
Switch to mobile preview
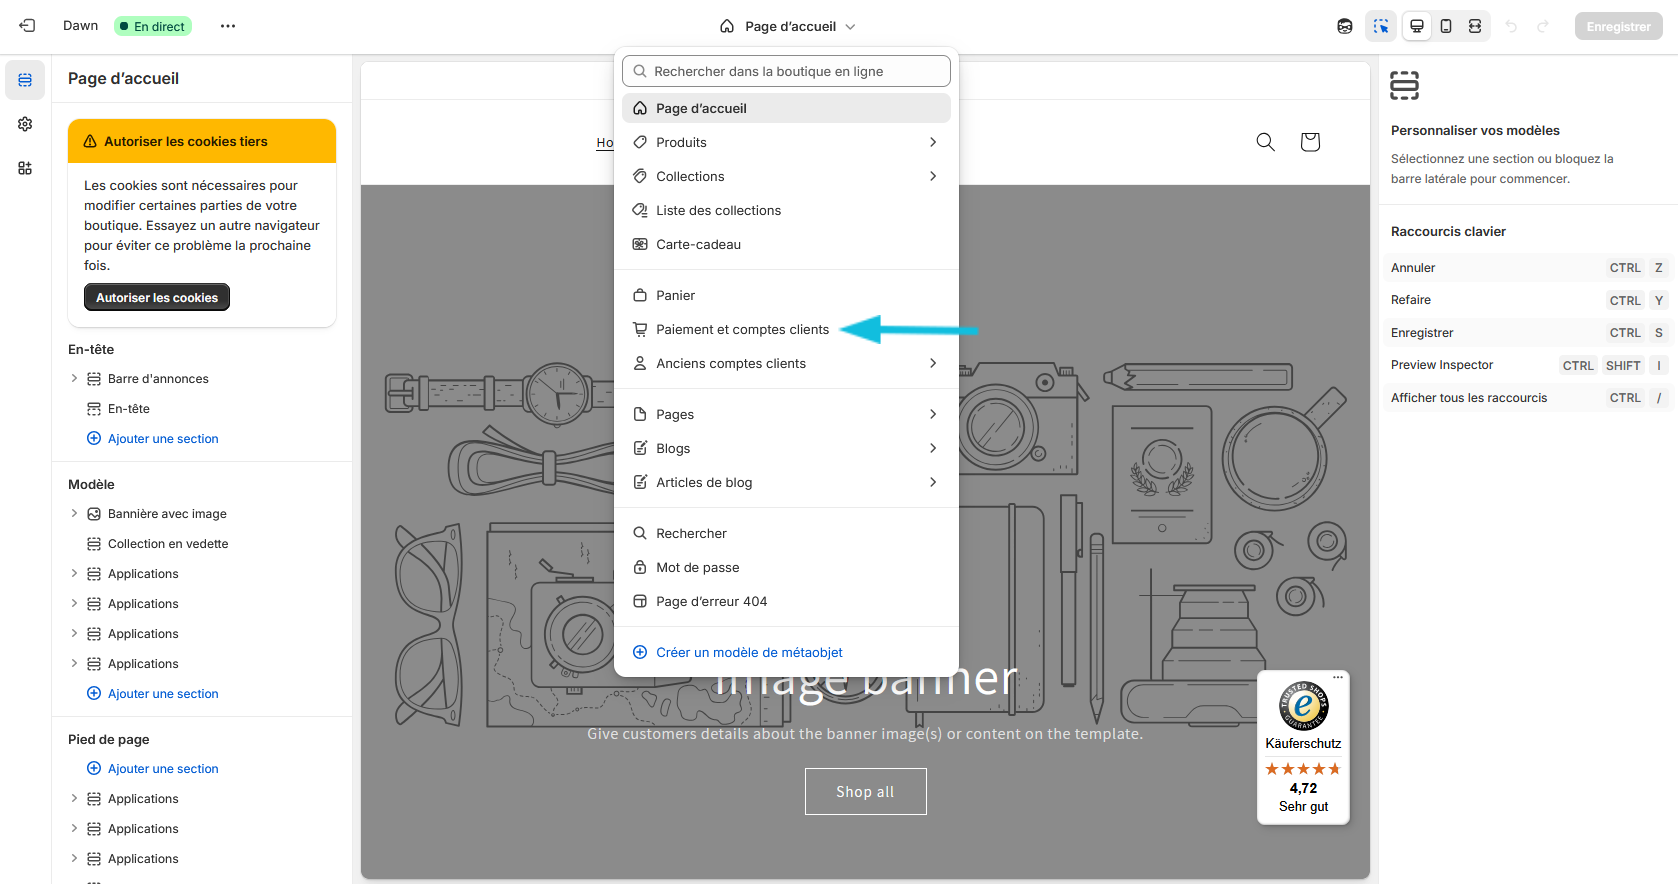[1446, 26]
